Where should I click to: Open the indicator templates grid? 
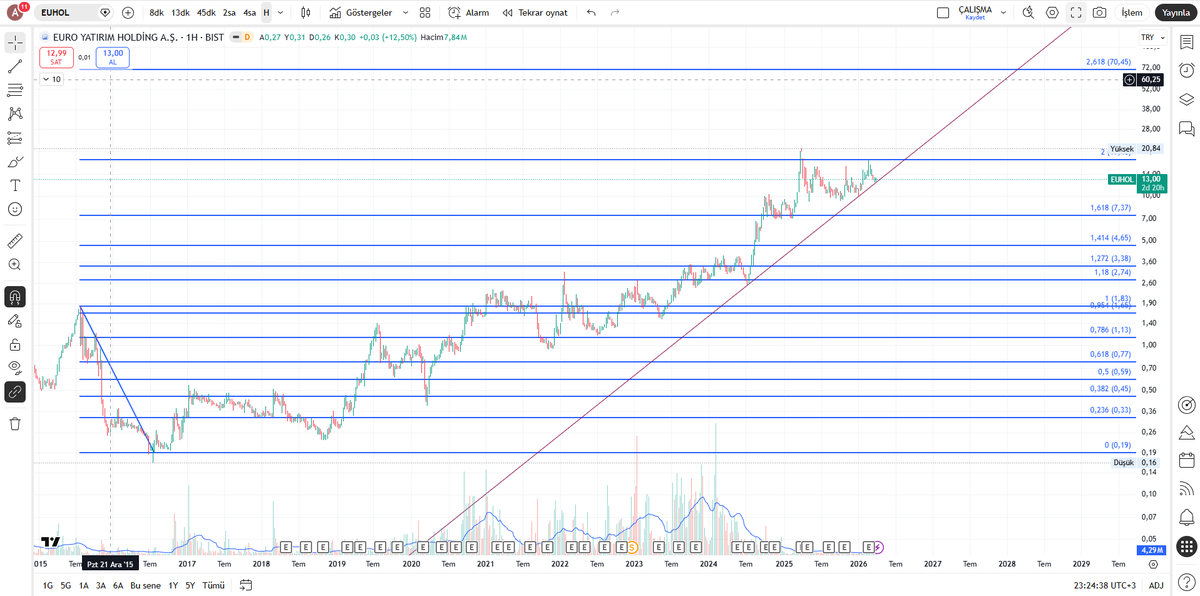coord(425,13)
